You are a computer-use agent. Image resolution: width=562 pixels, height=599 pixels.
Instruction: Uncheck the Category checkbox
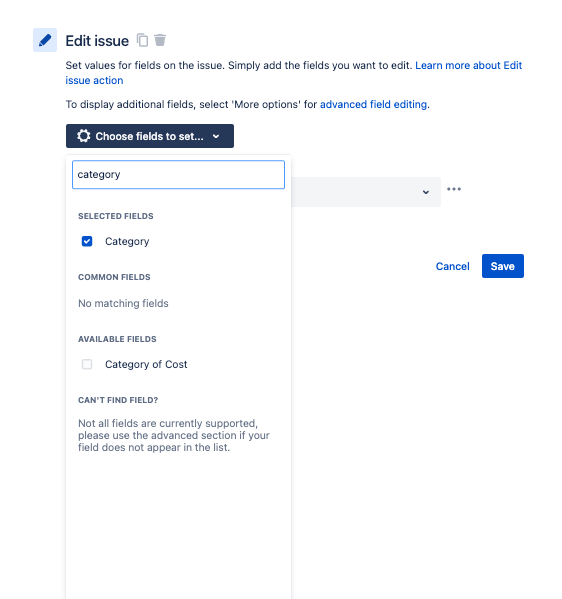pyautogui.click(x=87, y=241)
